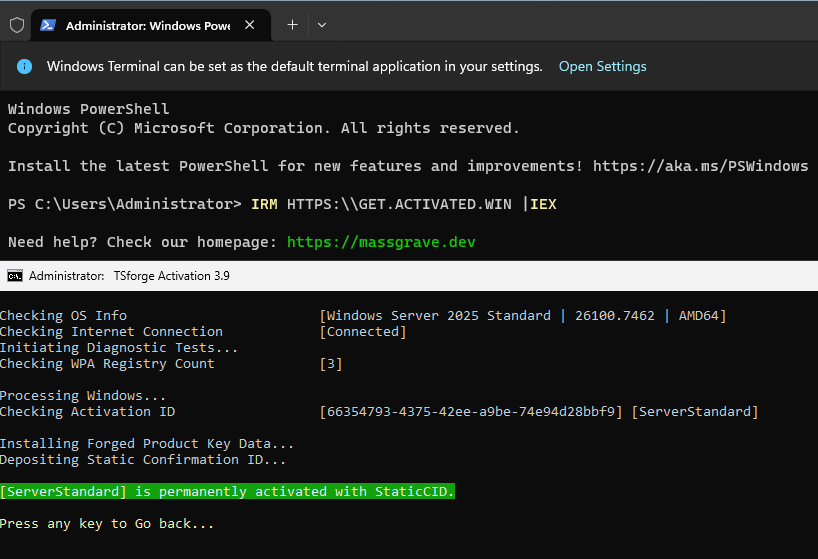Click the Processing Windows... line
Image resolution: width=818 pixels, height=559 pixels.
click(x=83, y=395)
